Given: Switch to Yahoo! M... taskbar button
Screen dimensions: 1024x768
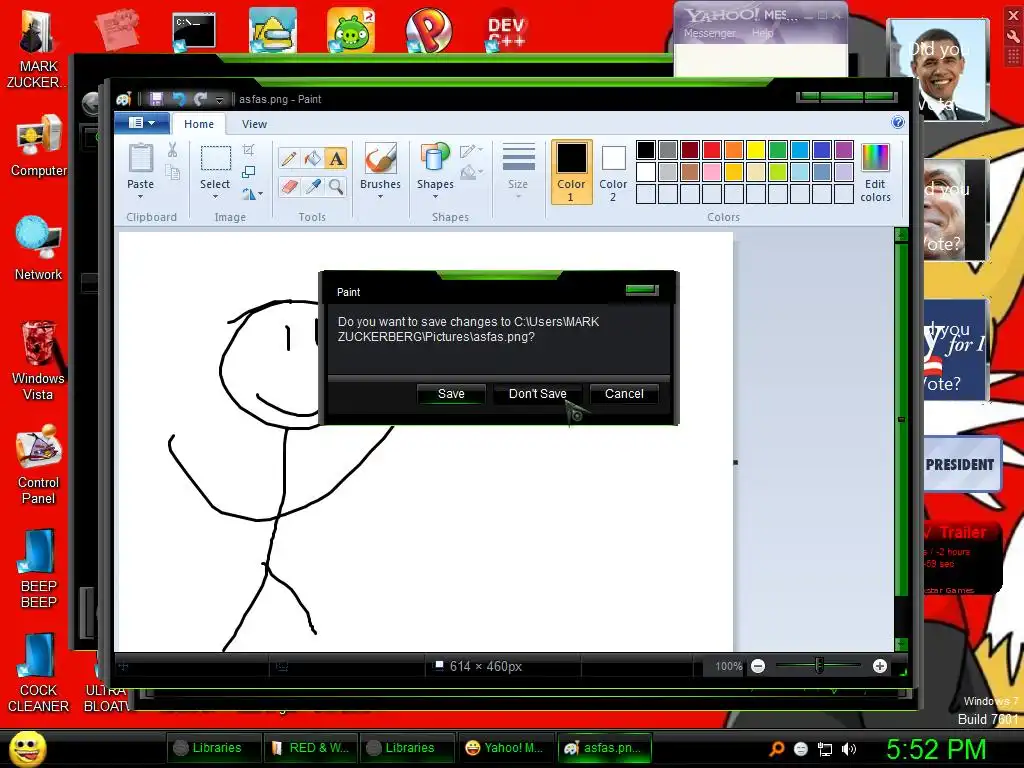Looking at the screenshot, I should [x=504, y=748].
